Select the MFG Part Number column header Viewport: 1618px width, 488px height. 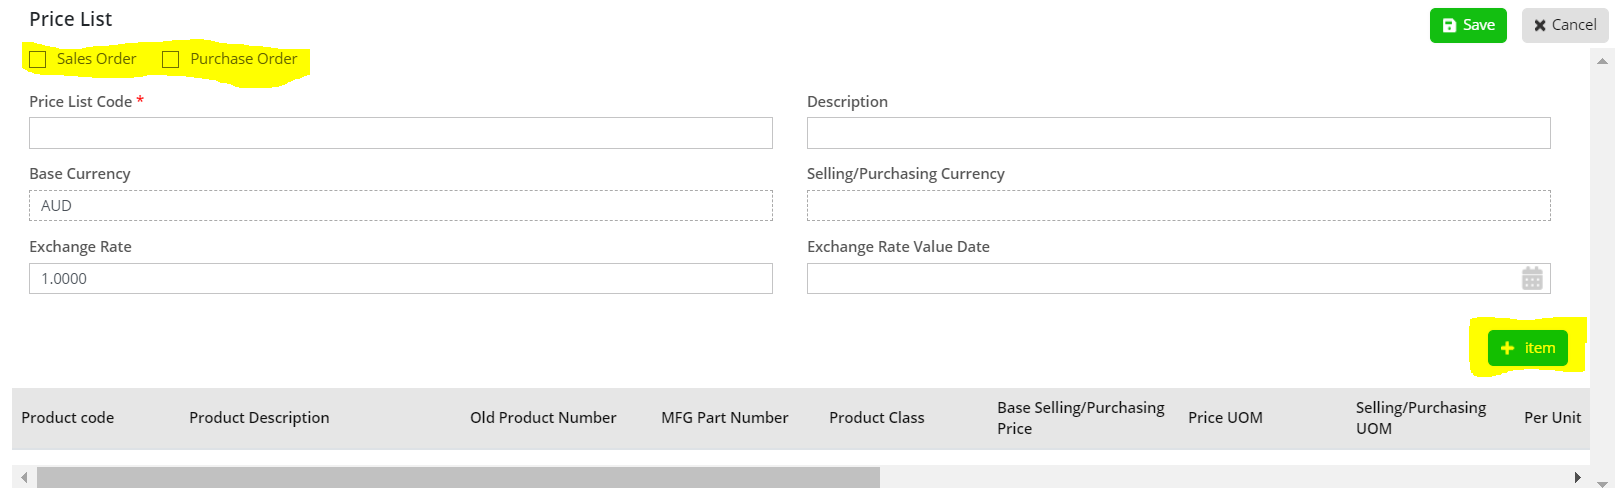pyautogui.click(x=724, y=418)
